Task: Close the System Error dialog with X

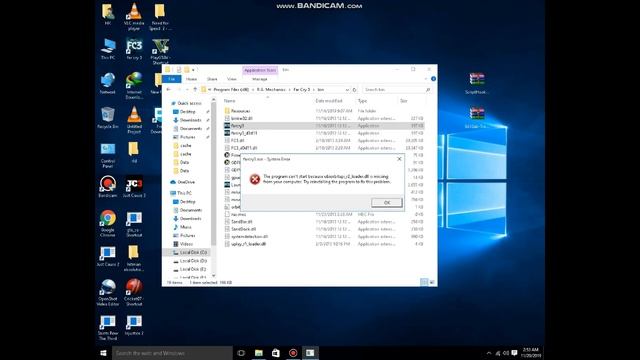Action: pyautogui.click(x=399, y=159)
